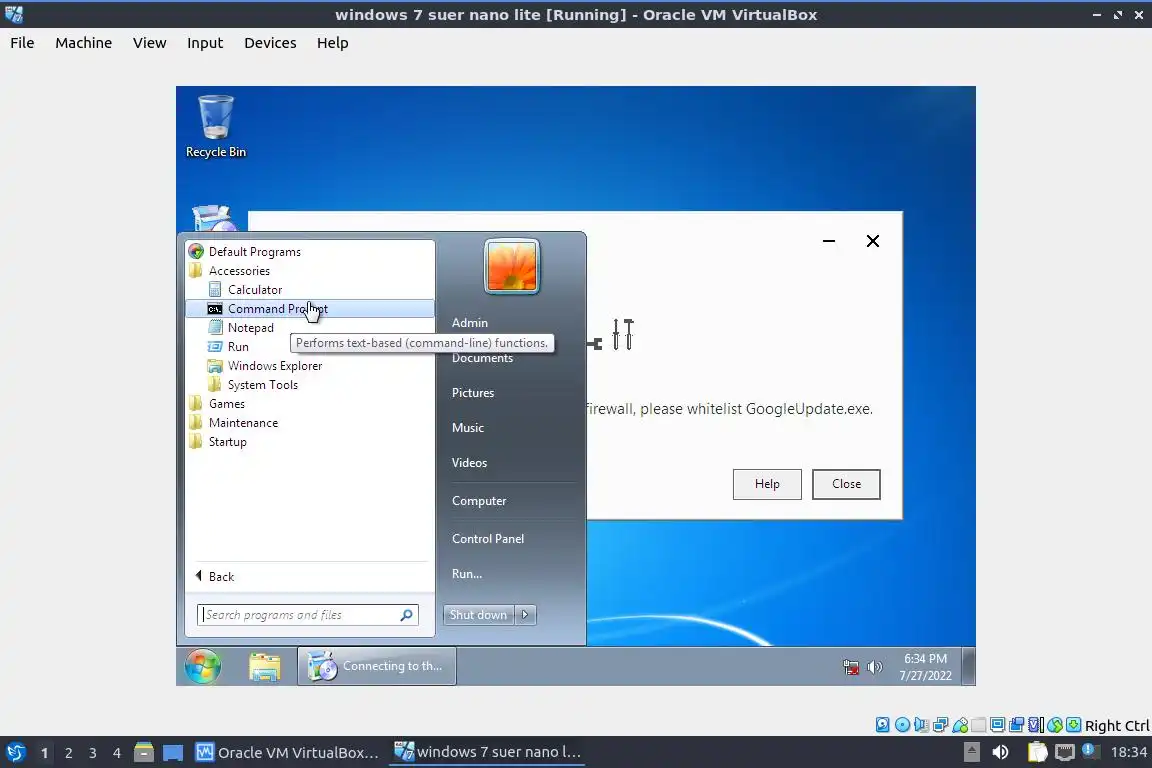Click the host clipboard manager tray icon
The width and height of the screenshot is (1152, 768).
[1037, 752]
